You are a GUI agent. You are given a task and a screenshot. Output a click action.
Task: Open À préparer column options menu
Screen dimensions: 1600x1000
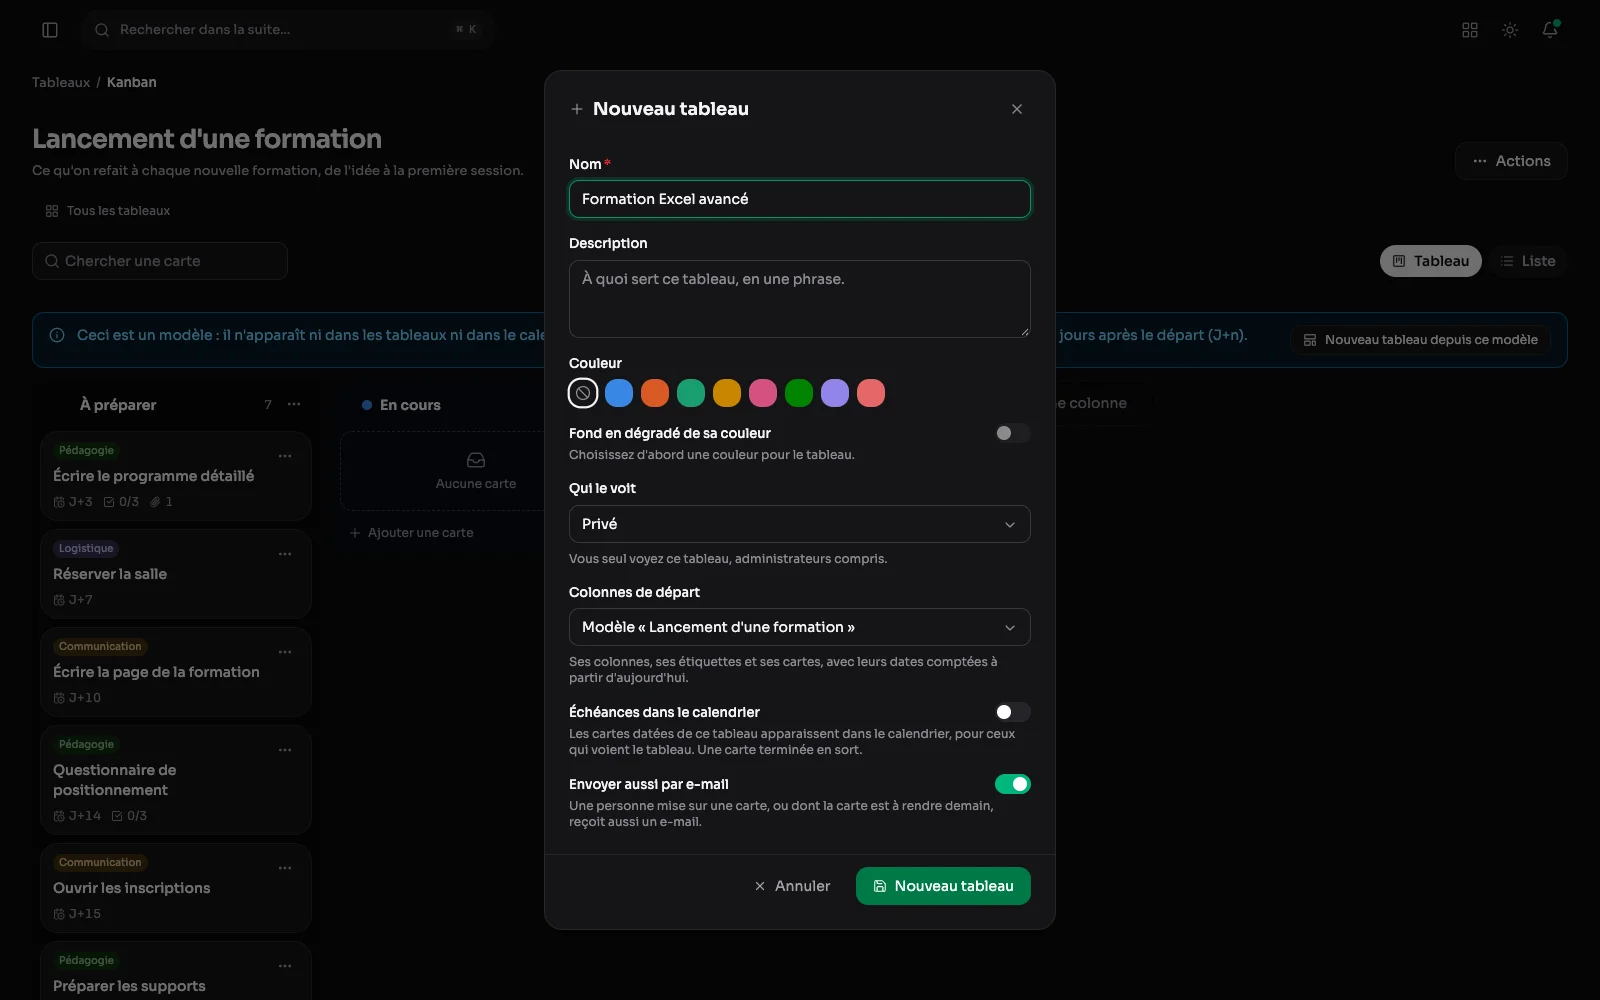coord(294,404)
